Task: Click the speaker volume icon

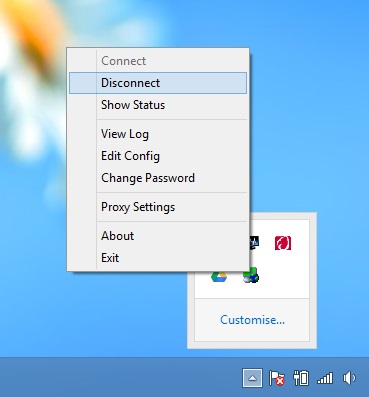Action: 349,378
